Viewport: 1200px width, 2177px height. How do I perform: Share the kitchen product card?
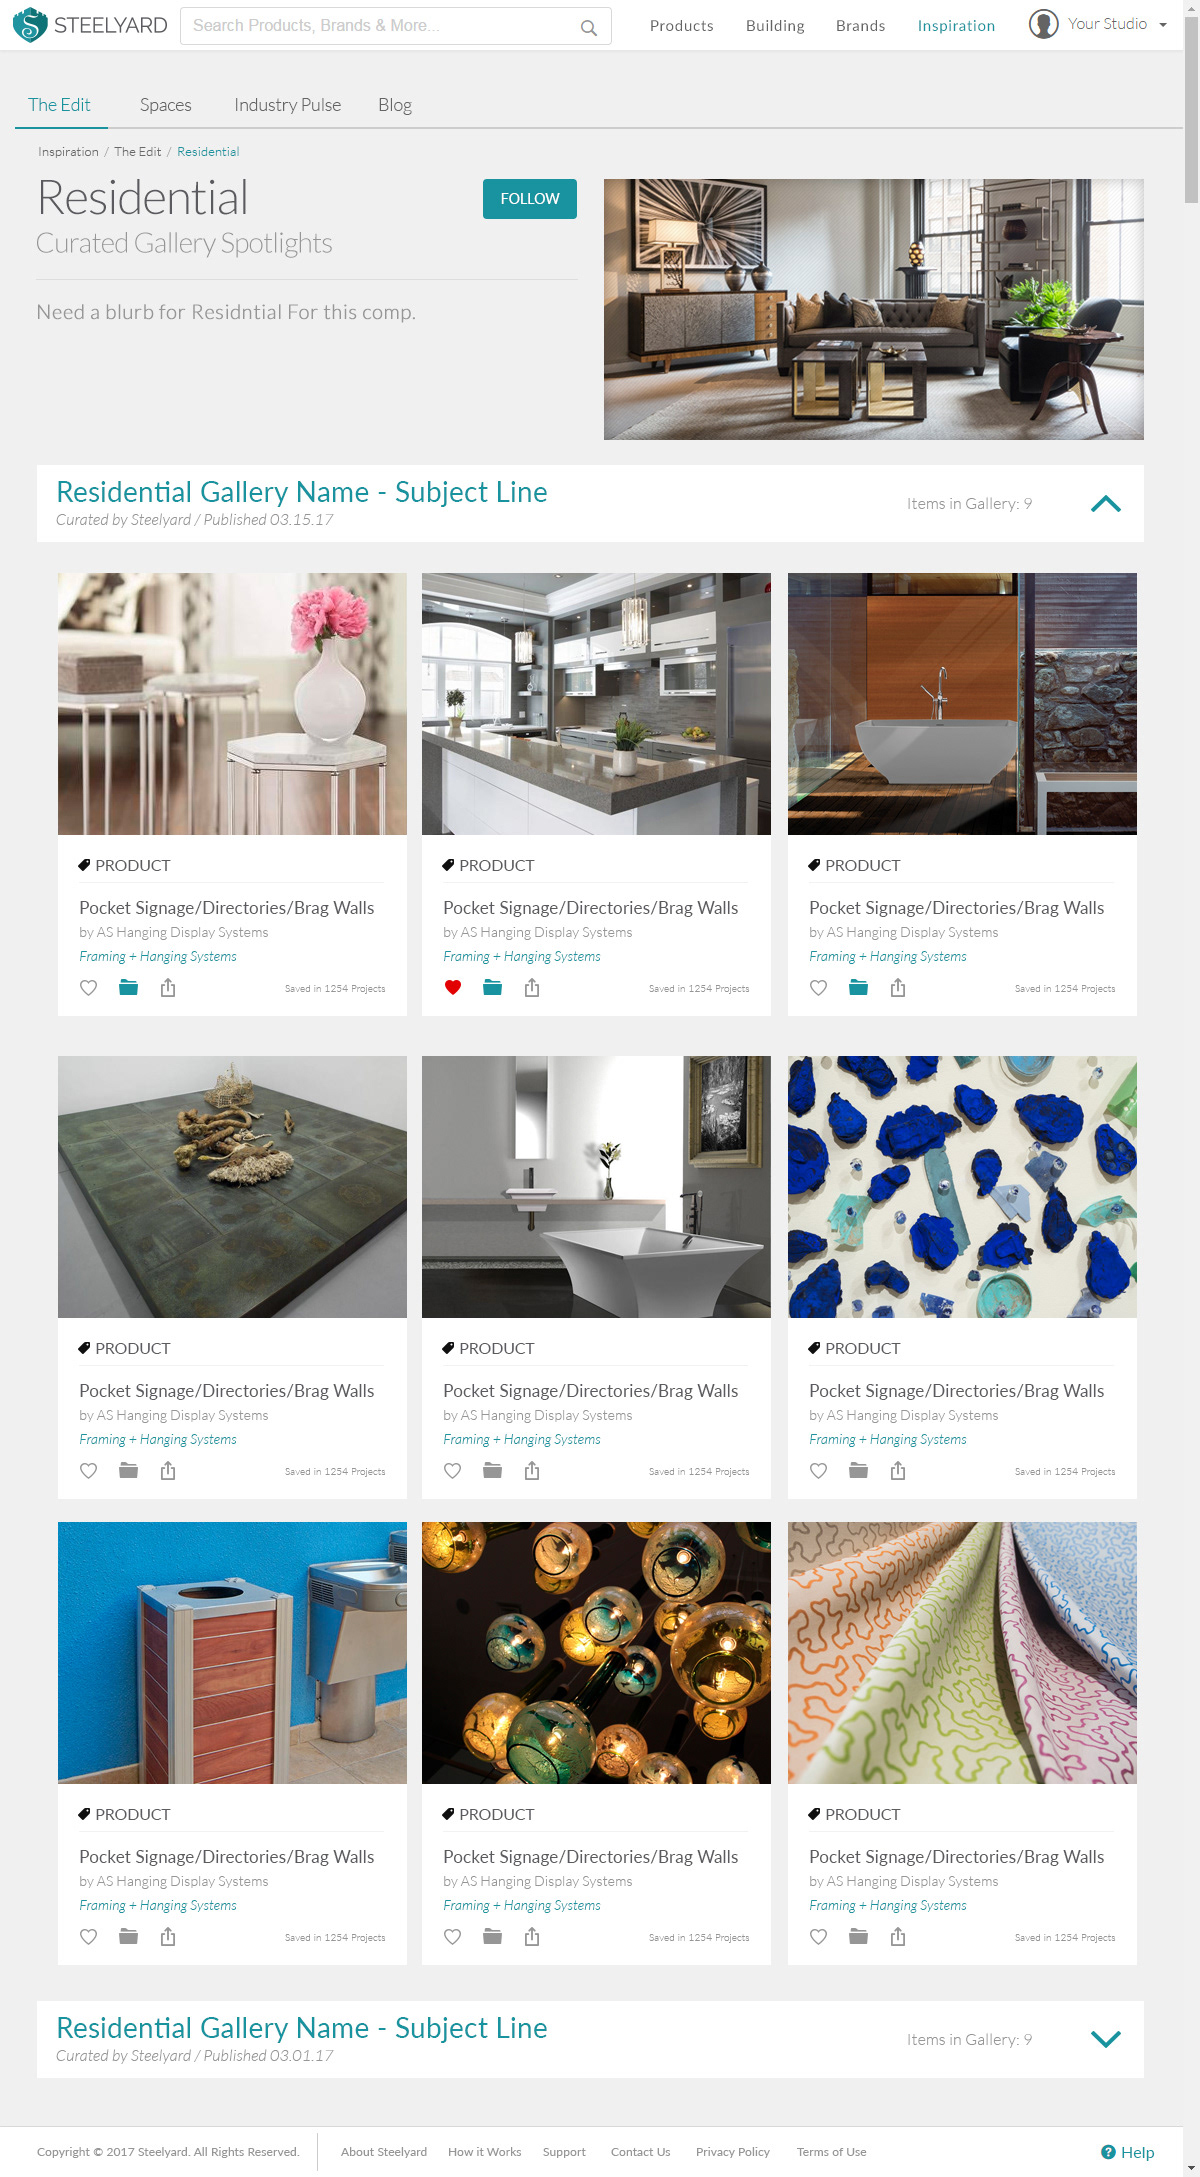[532, 988]
